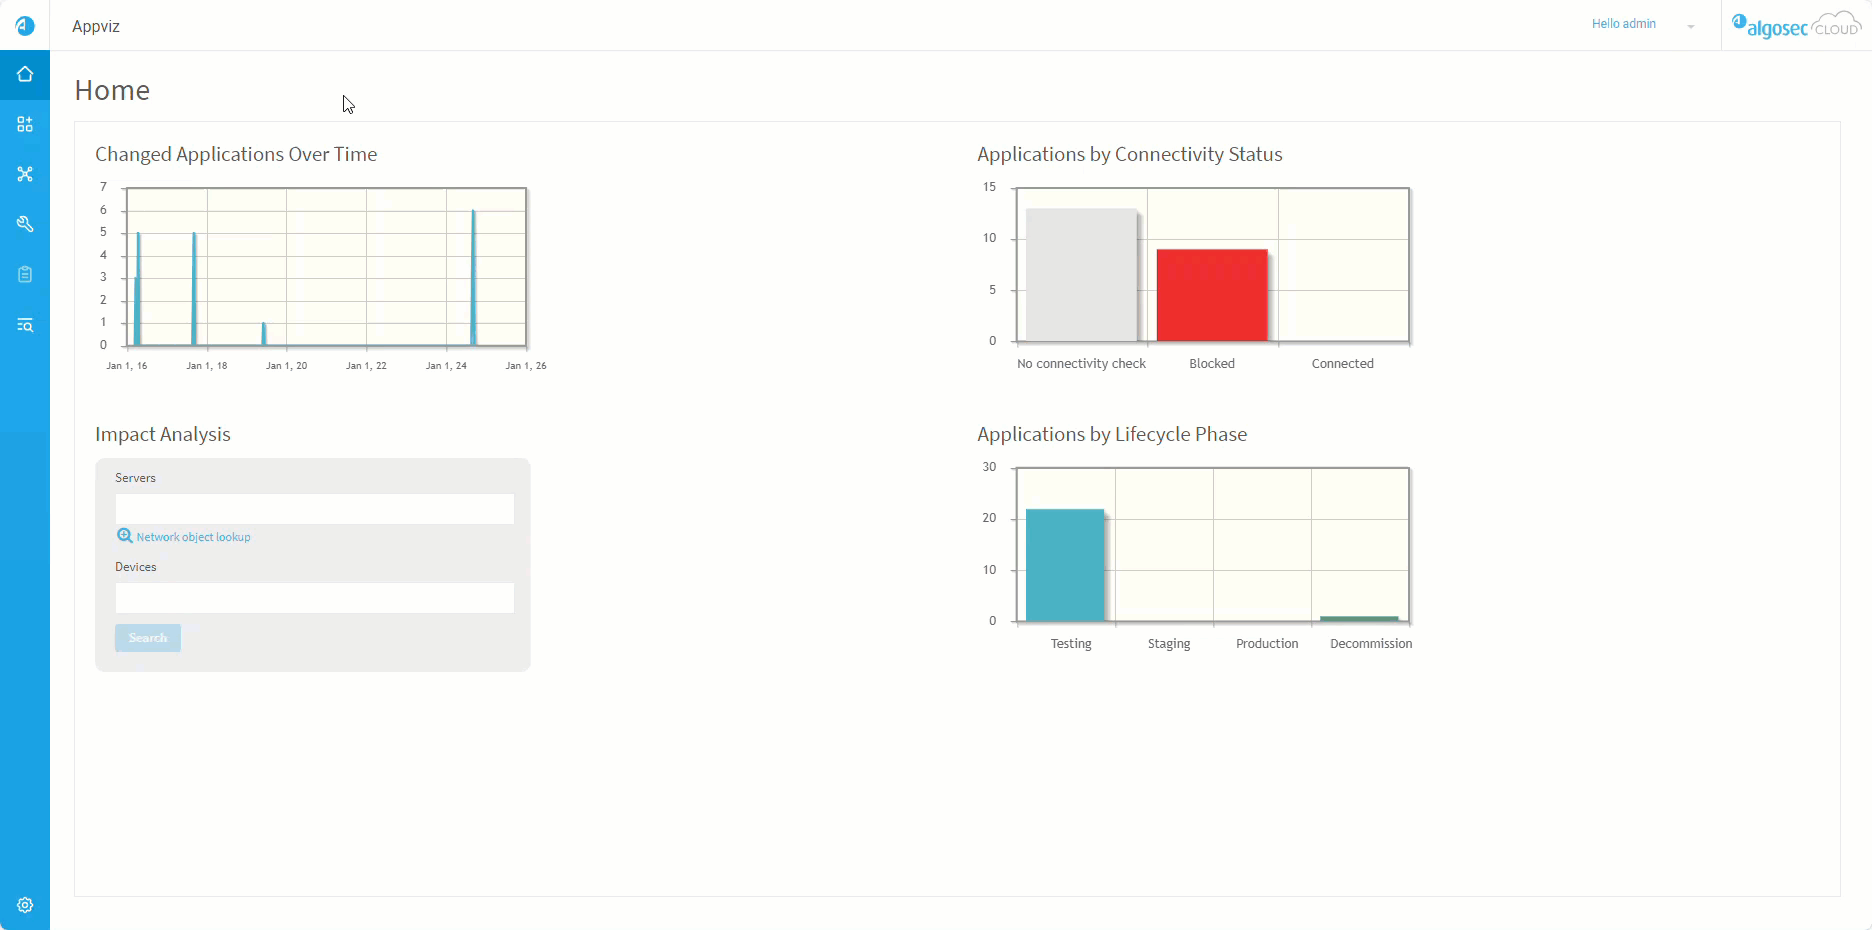Open the applications grid icon in the sidebar

(x=25, y=124)
